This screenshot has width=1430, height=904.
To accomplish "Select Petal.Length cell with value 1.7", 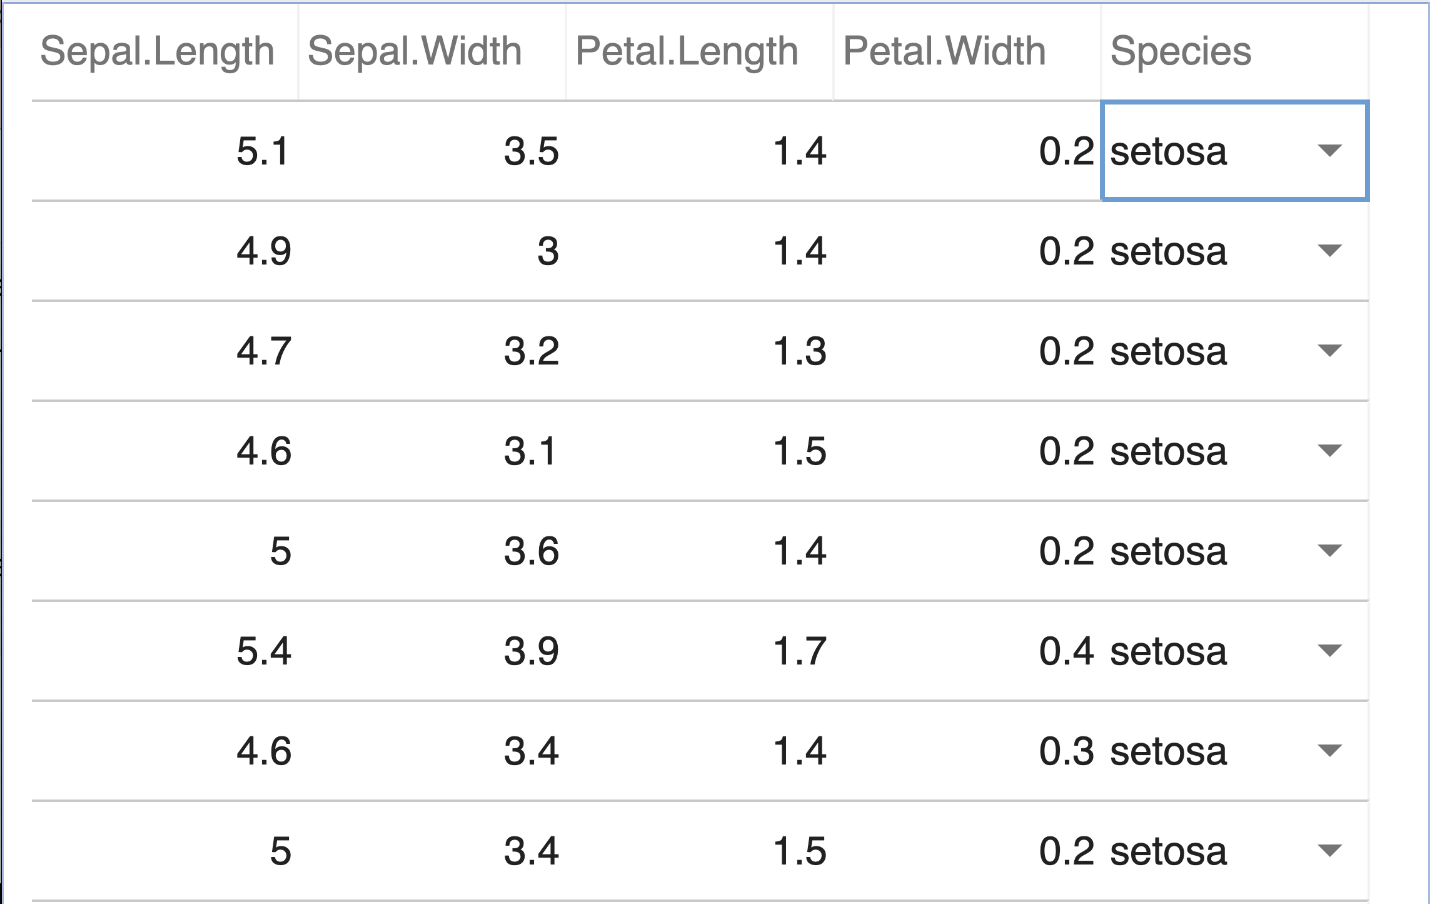I will 799,651.
